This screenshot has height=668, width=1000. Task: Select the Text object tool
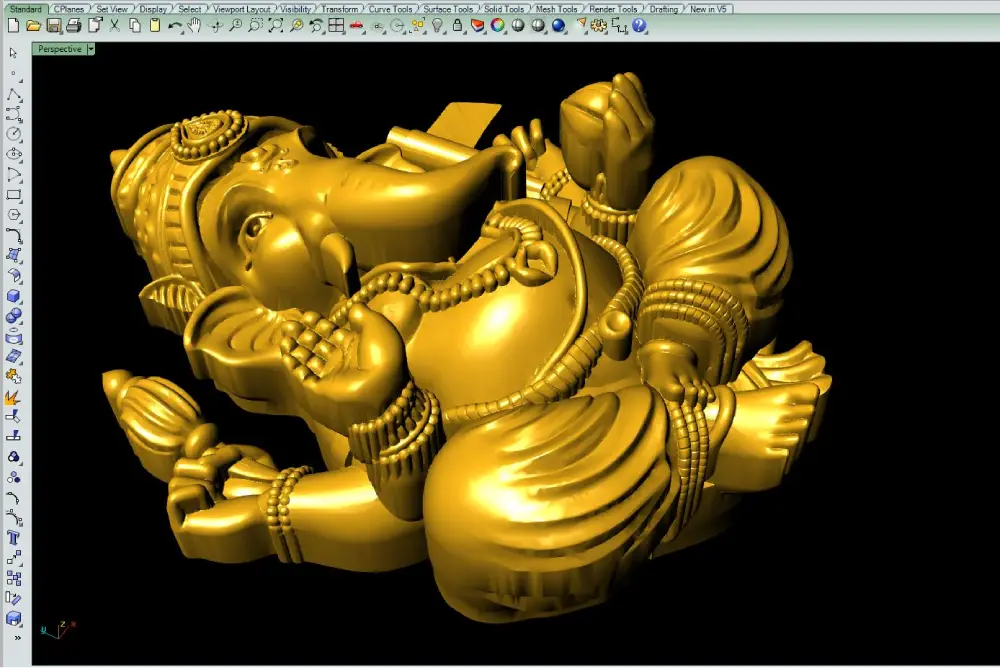click(x=13, y=538)
